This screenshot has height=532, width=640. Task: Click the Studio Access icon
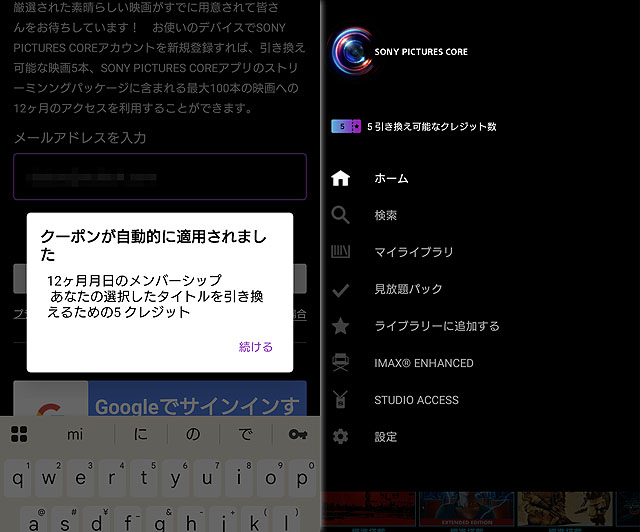tap(340, 400)
